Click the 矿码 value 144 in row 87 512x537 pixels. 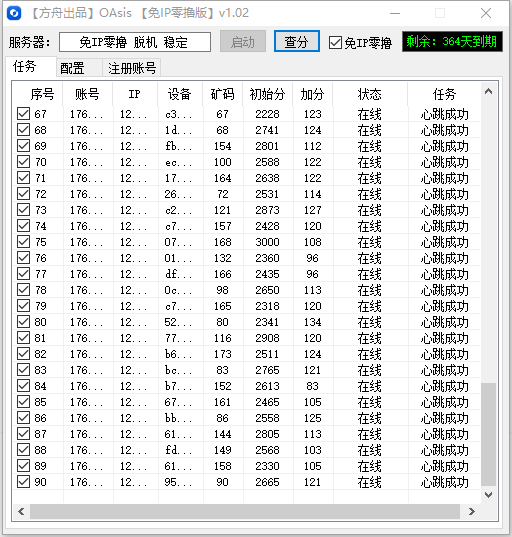[x=223, y=434]
